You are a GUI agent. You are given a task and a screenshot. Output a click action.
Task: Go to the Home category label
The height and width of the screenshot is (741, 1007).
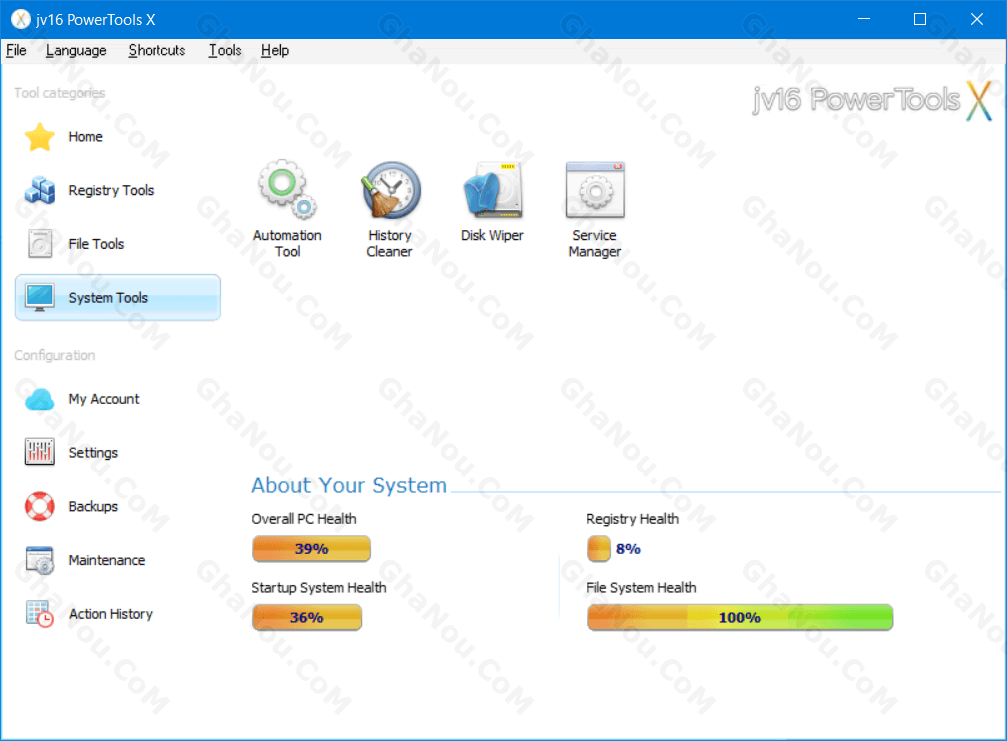[85, 137]
